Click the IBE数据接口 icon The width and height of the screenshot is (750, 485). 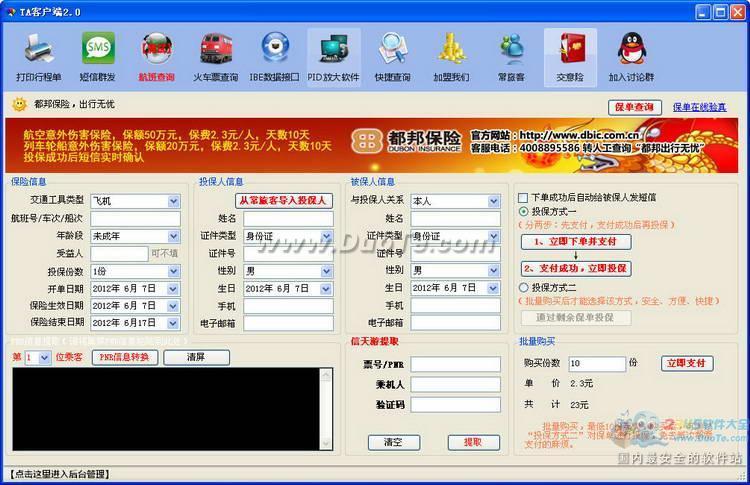pyautogui.click(x=275, y=49)
